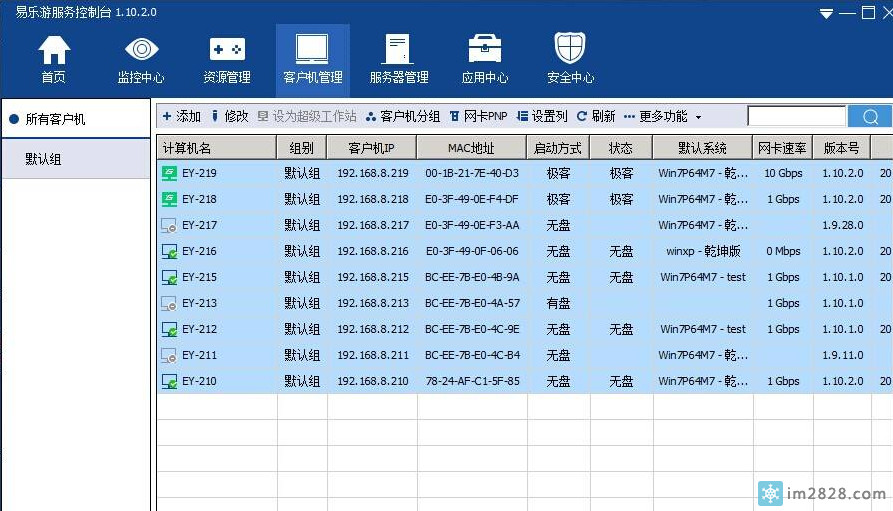Select the 客户机管理 tab
Screen dimensions: 893x511
(313, 59)
